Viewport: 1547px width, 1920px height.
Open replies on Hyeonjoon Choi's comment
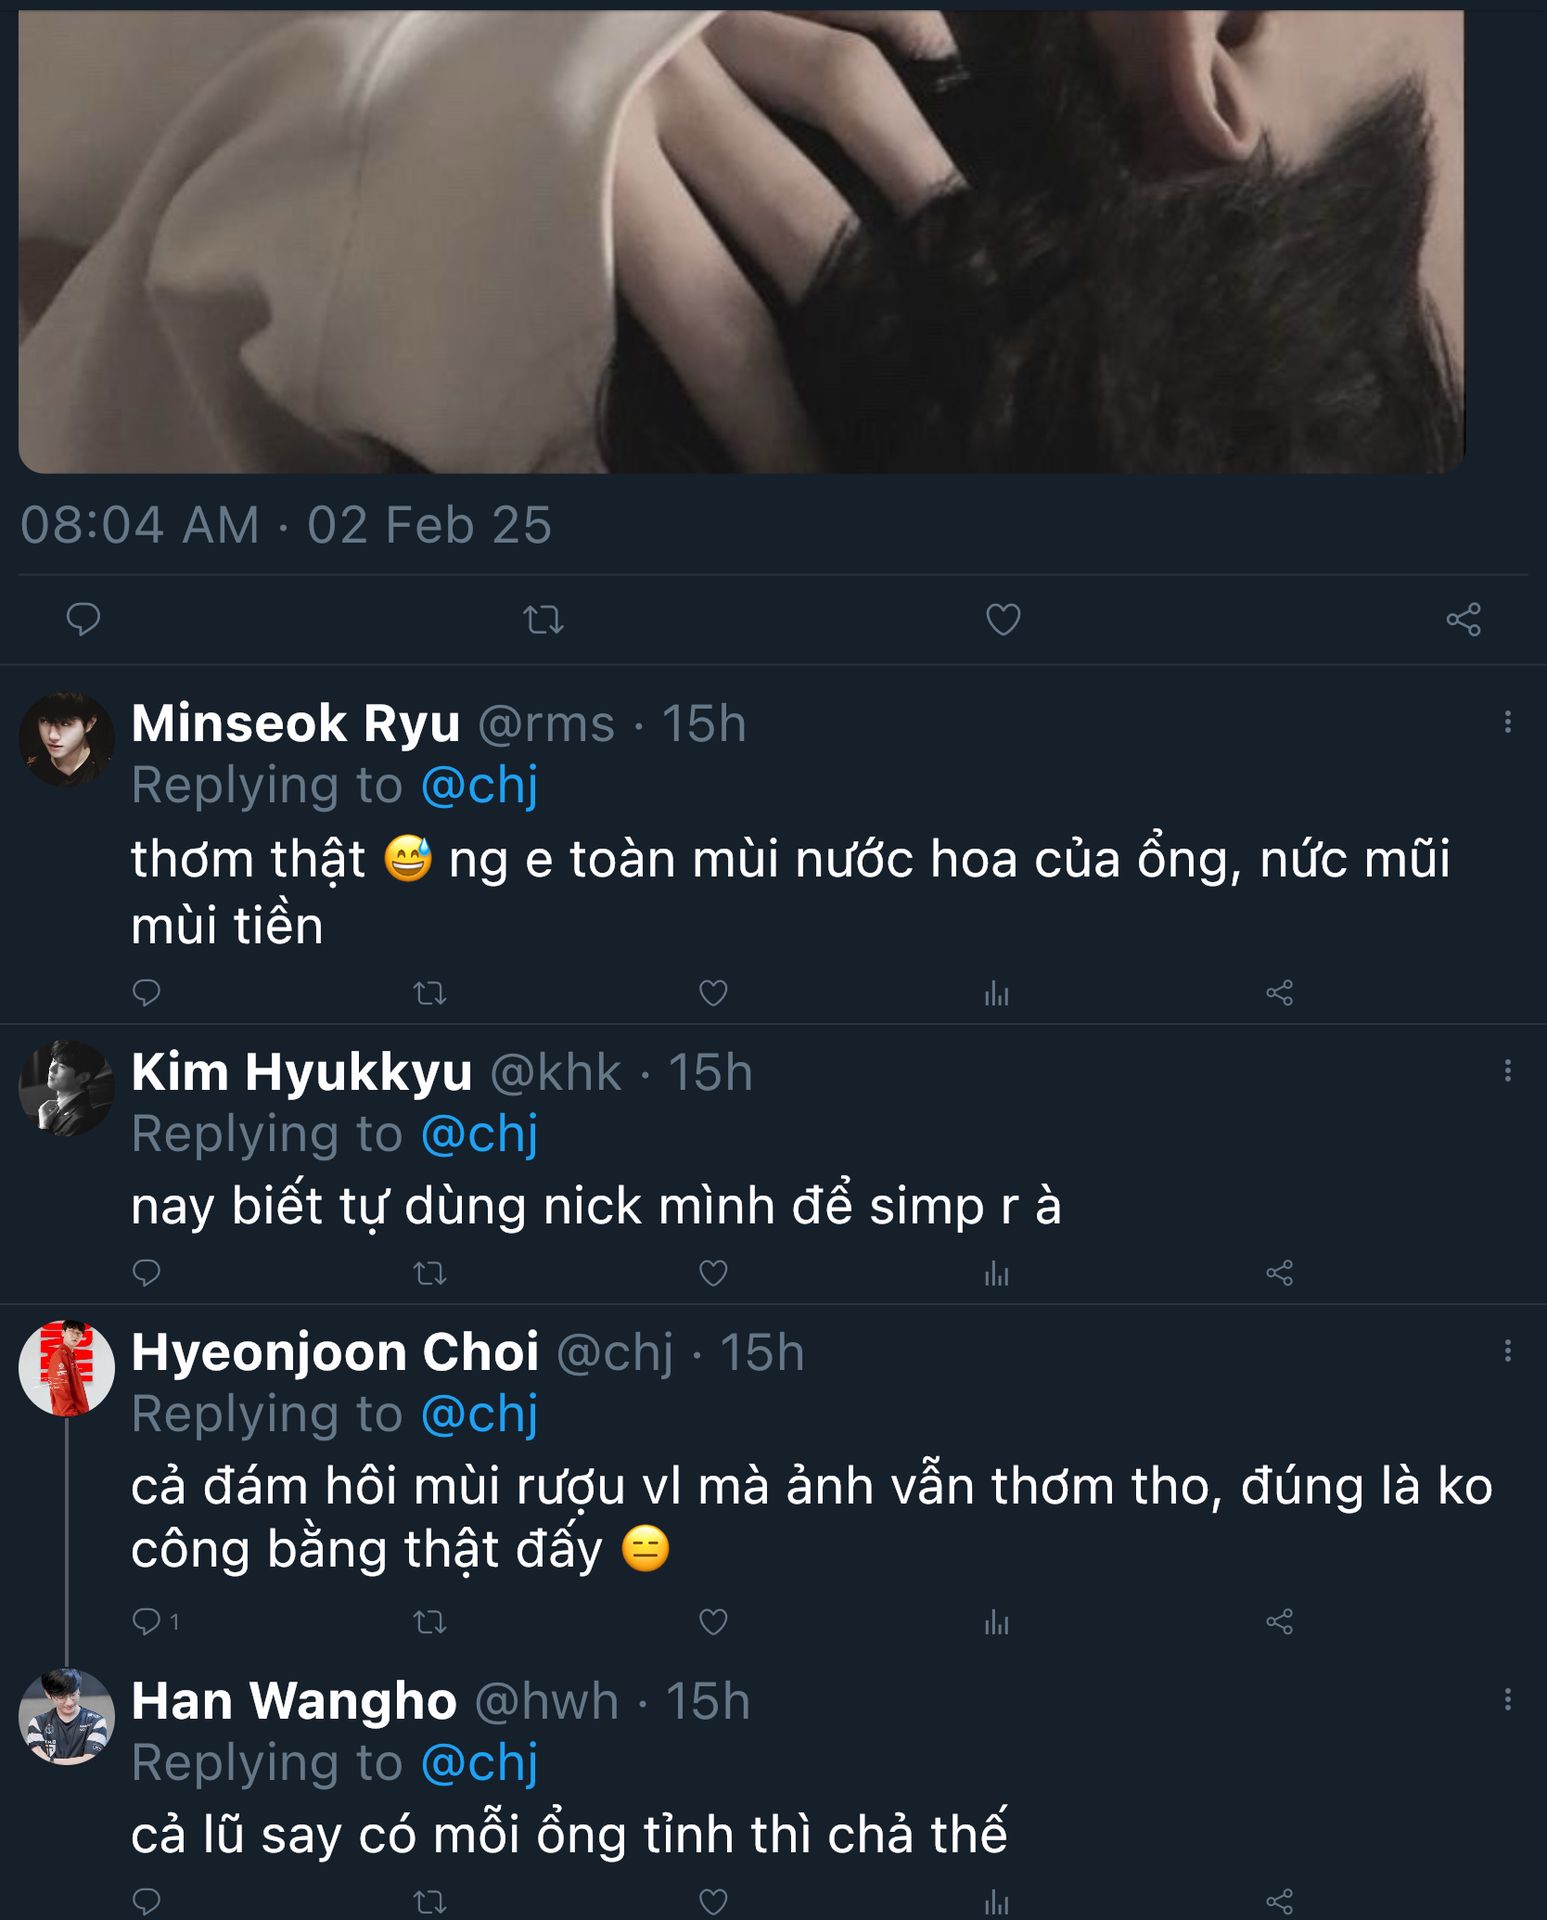pos(147,1621)
